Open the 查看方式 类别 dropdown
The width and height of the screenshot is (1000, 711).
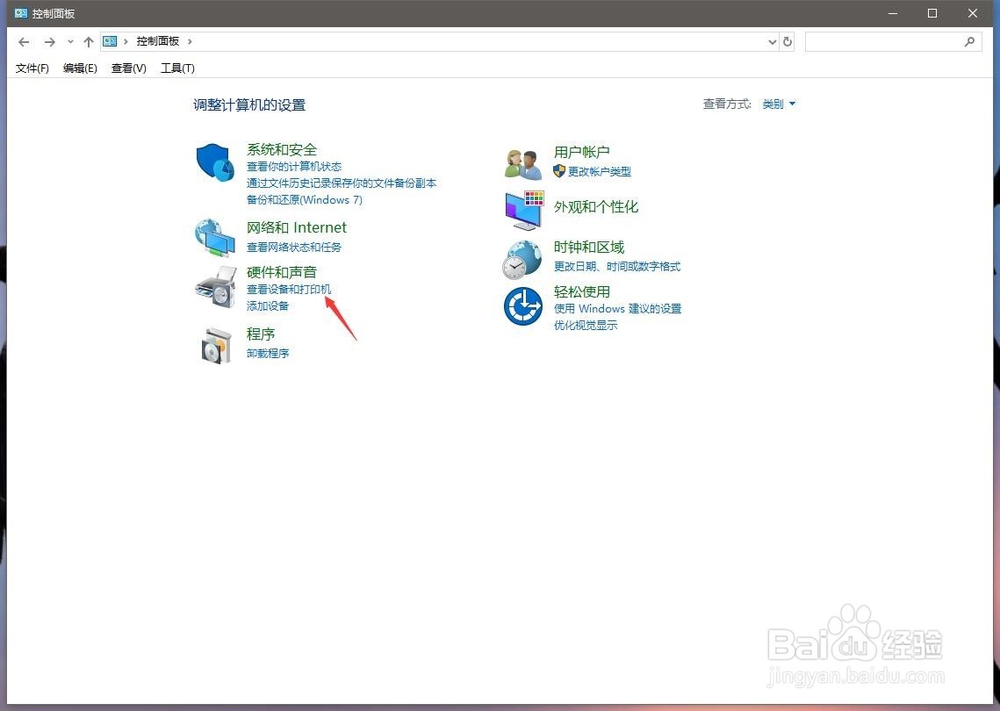[x=778, y=104]
